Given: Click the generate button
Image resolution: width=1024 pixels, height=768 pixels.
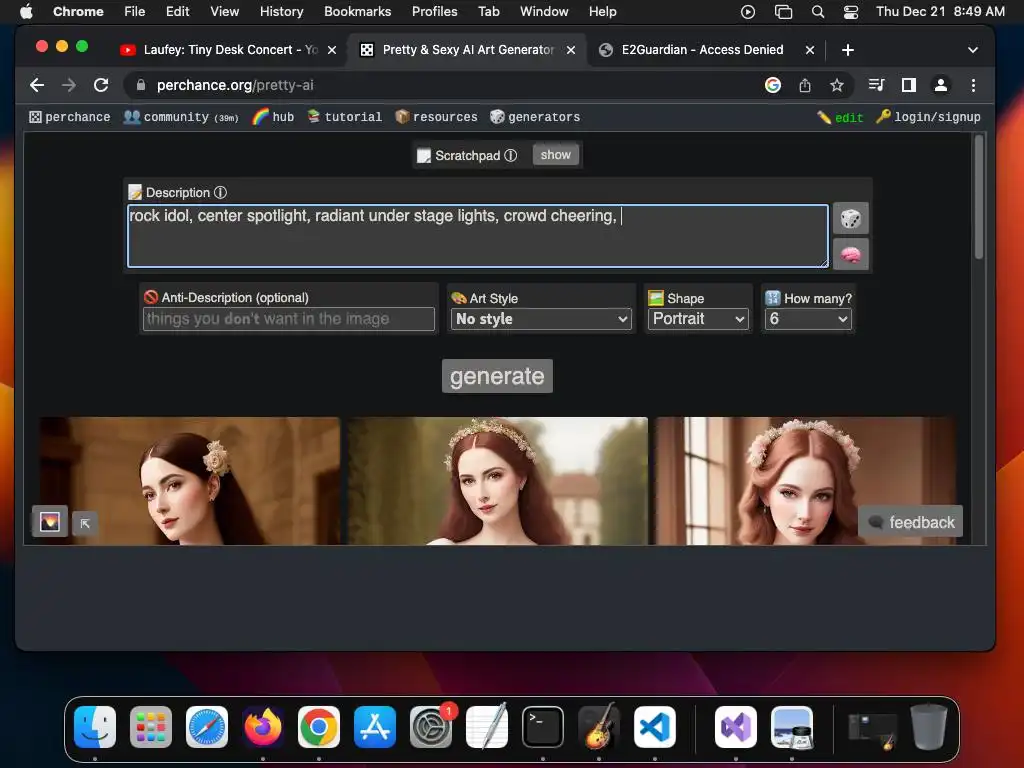Looking at the screenshot, I should click(497, 376).
